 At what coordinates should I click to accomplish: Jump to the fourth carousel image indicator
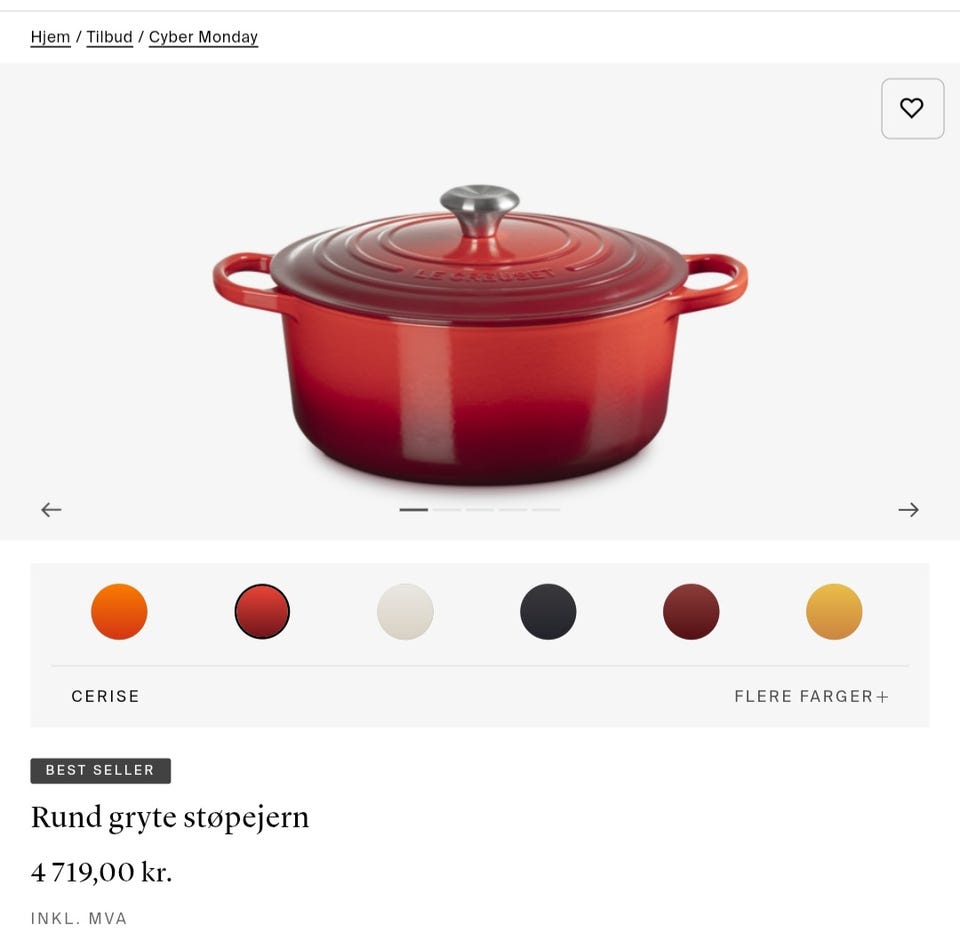pos(512,509)
